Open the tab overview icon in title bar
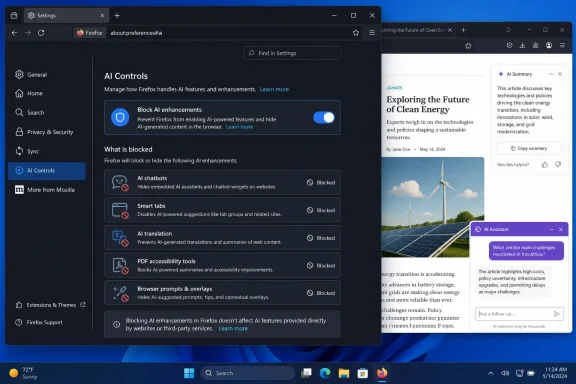576x384 pixels. [x=14, y=15]
